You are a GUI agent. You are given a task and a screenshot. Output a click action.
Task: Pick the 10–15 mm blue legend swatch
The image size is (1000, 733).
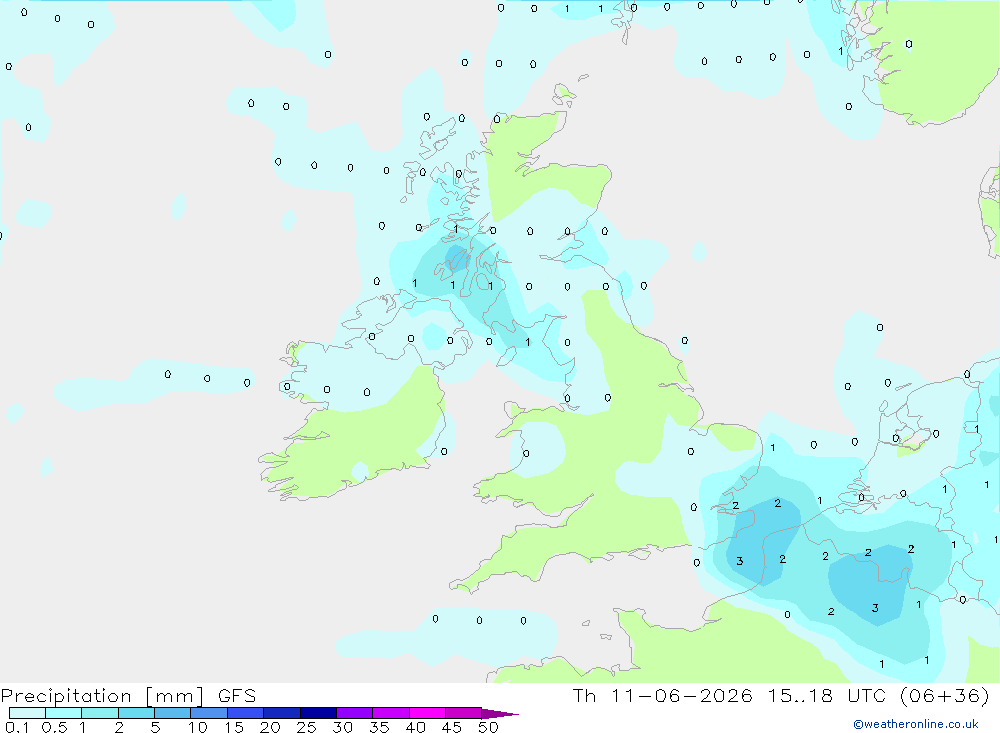[x=209, y=713]
